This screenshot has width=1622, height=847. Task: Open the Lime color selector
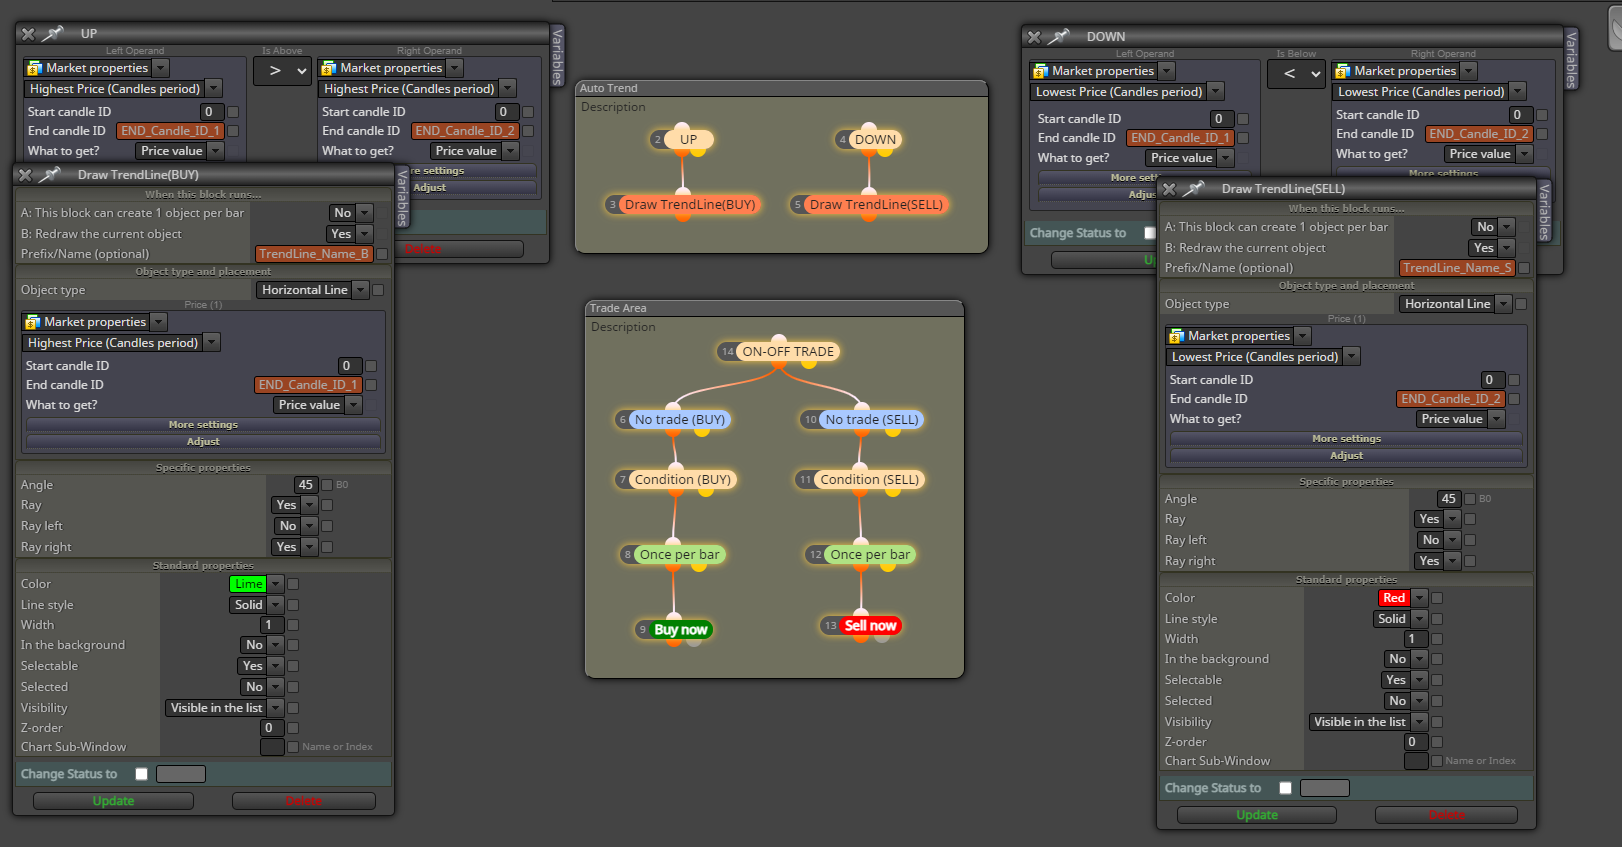pyautogui.click(x=256, y=584)
